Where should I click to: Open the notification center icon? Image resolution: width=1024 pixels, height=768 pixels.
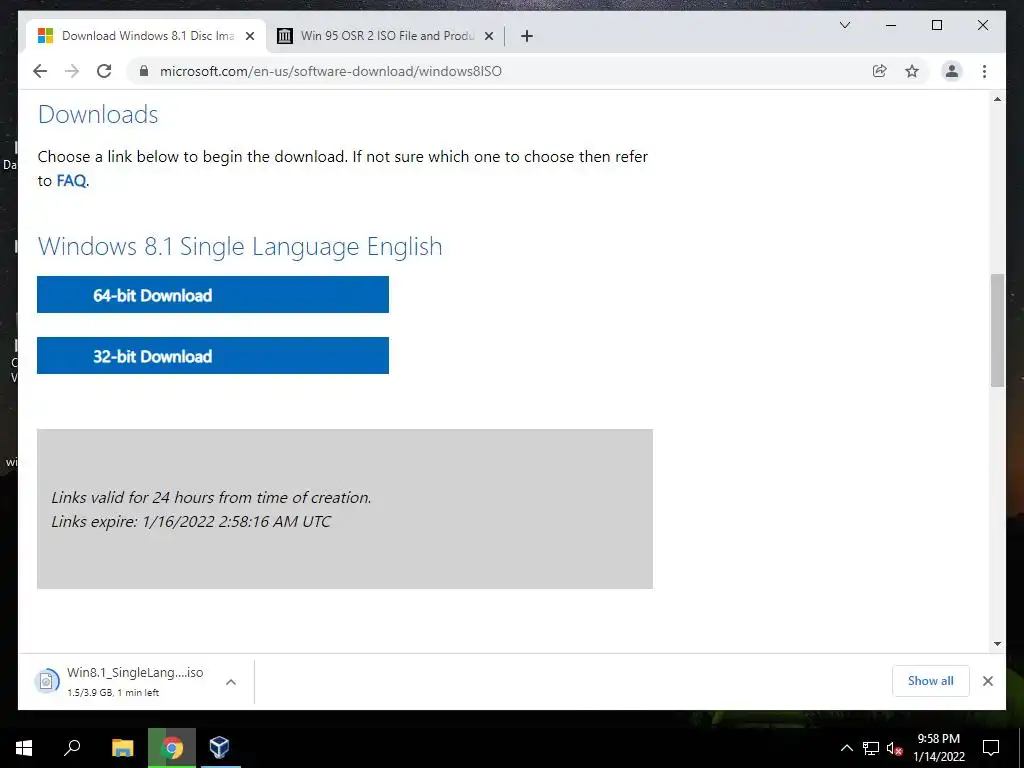[991, 748]
